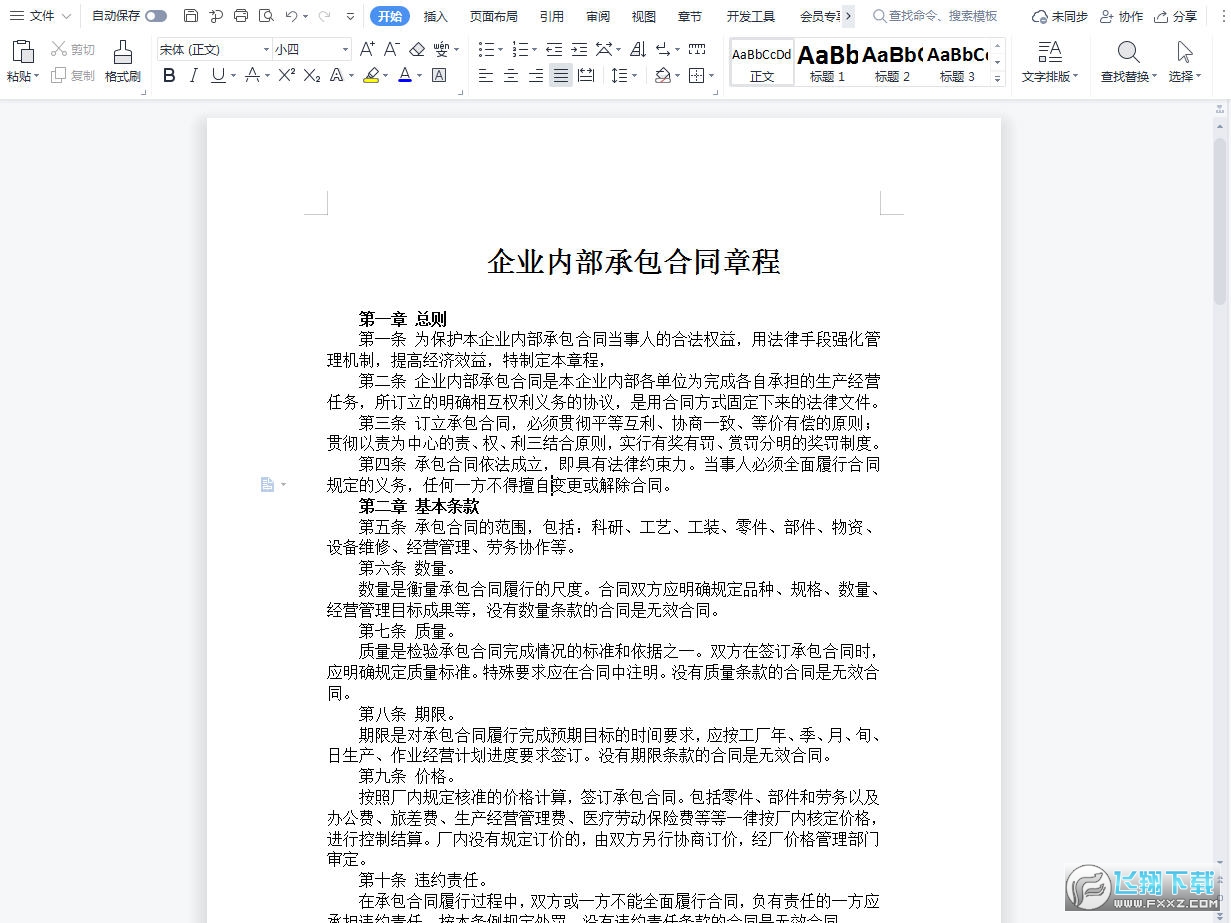The image size is (1231, 923).
Task: Center align text
Action: 511,75
